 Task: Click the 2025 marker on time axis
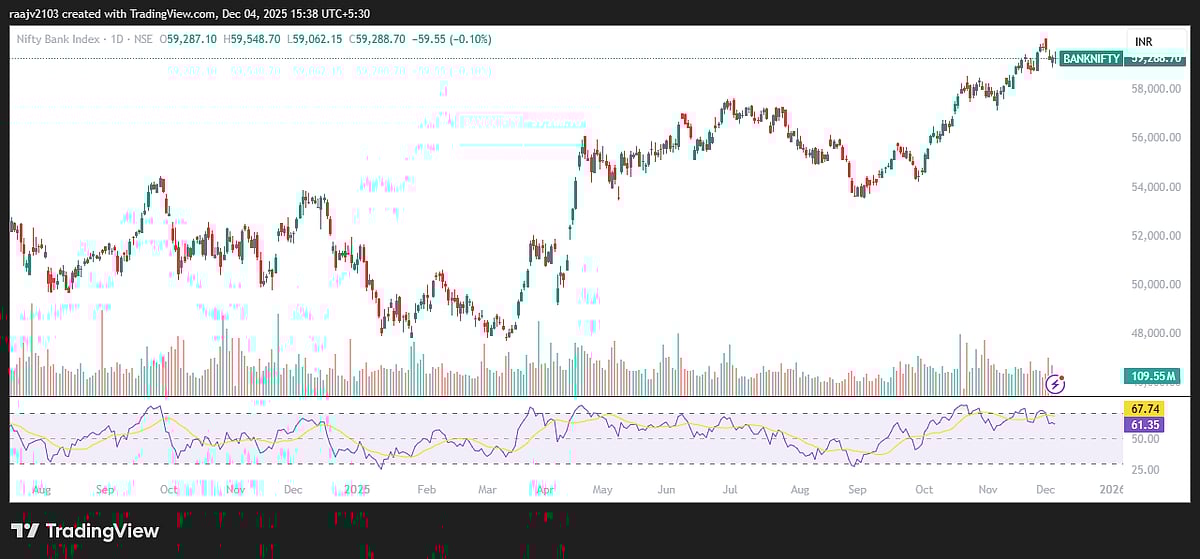pos(358,490)
